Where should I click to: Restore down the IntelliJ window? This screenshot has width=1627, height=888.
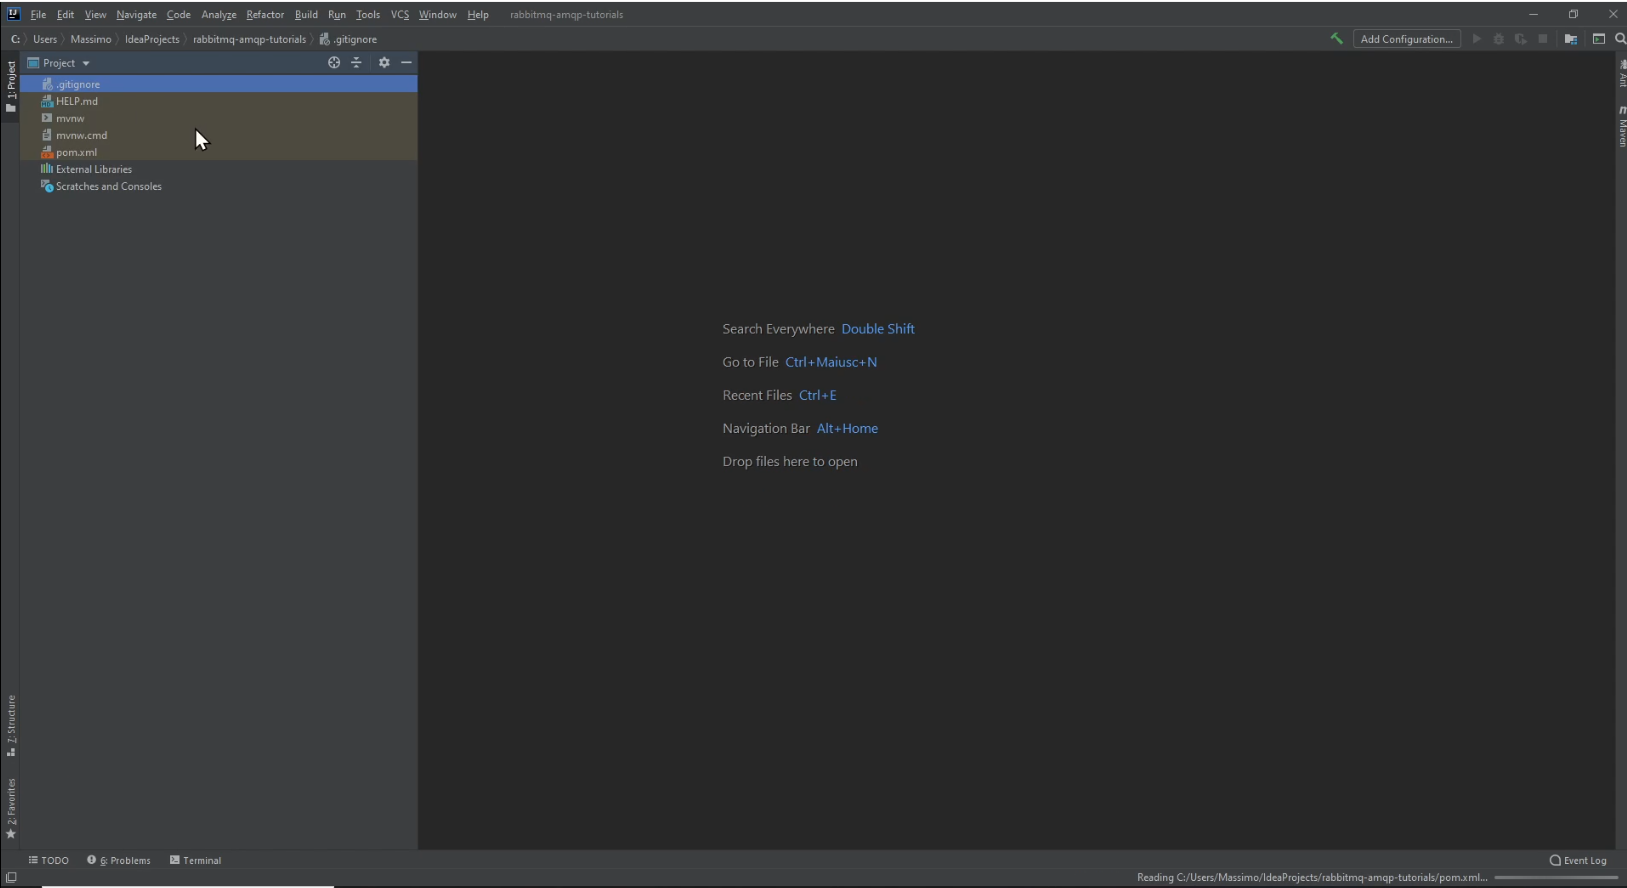[x=1573, y=14]
